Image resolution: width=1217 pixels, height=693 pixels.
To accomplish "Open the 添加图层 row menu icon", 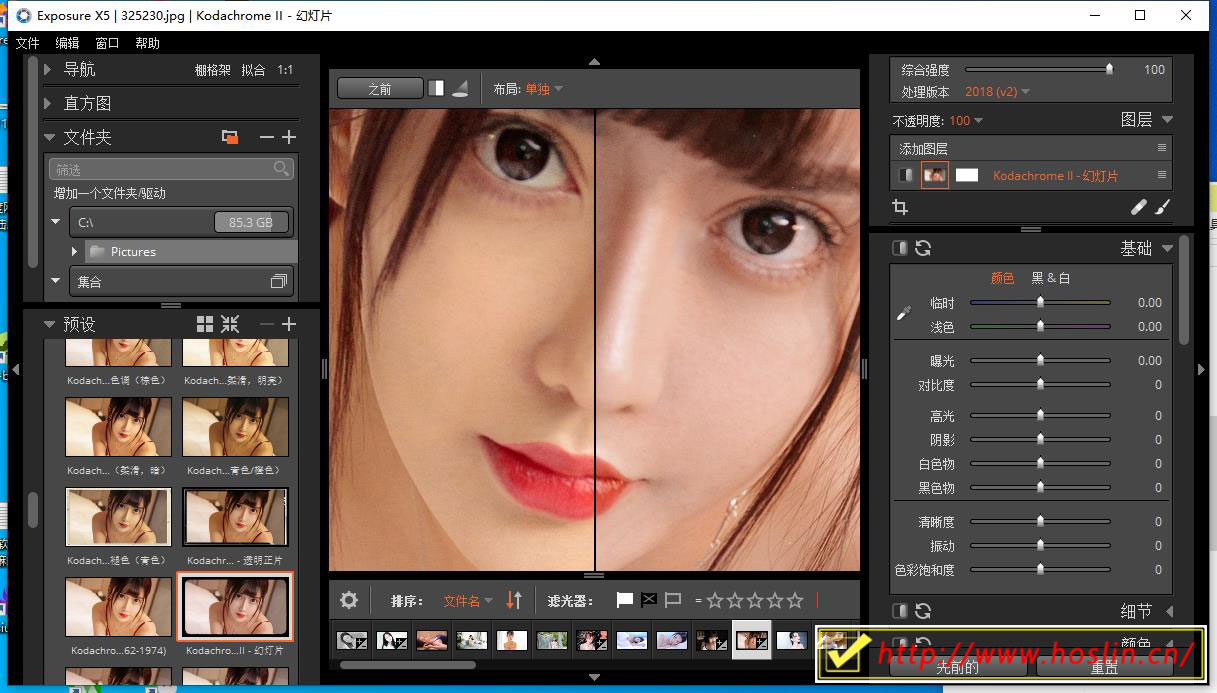I will (x=1162, y=148).
